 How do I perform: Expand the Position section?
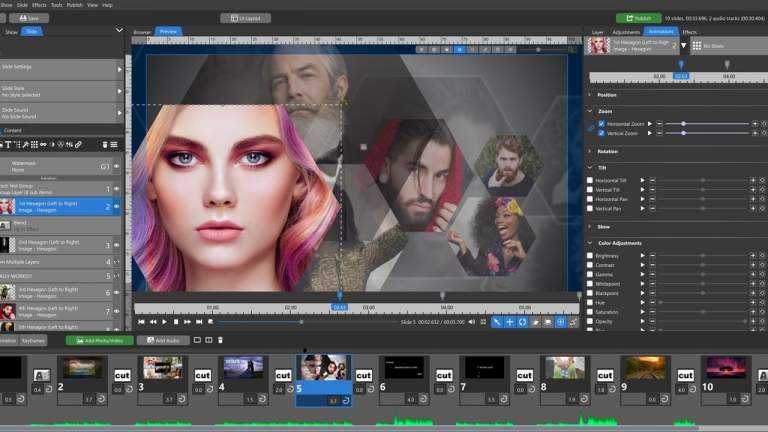pos(590,95)
